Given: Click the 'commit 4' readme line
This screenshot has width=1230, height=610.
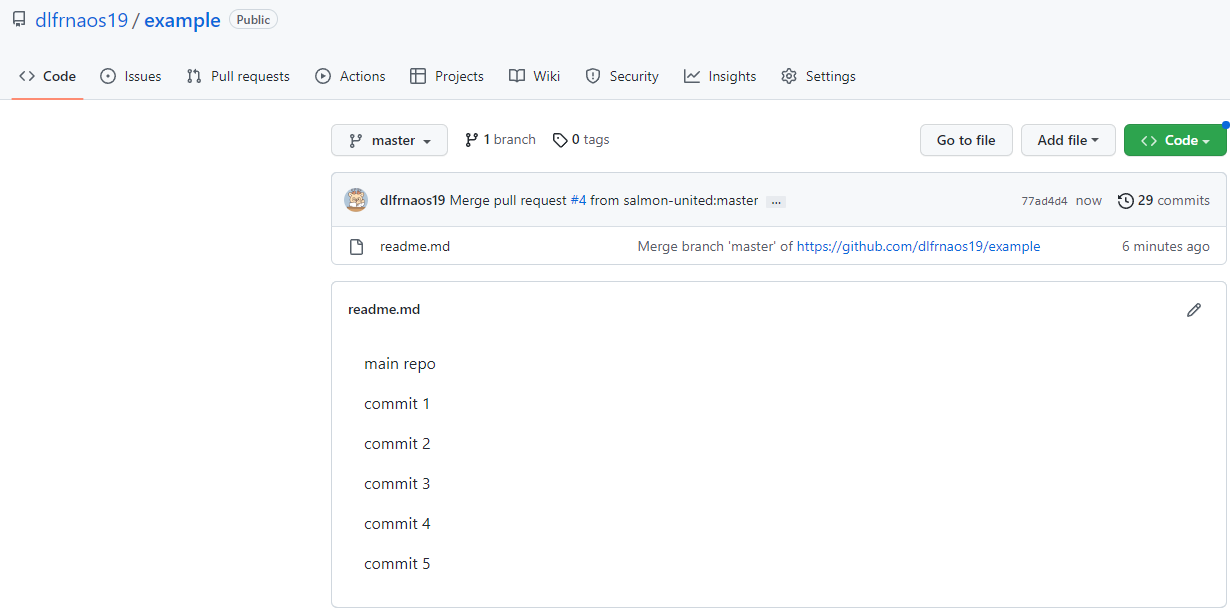Looking at the screenshot, I should [x=397, y=524].
